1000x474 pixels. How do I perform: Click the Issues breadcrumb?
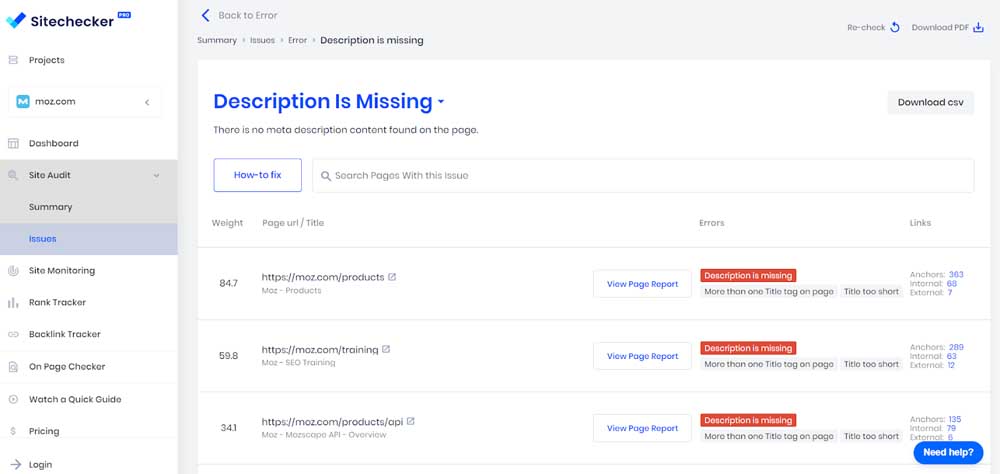point(262,40)
